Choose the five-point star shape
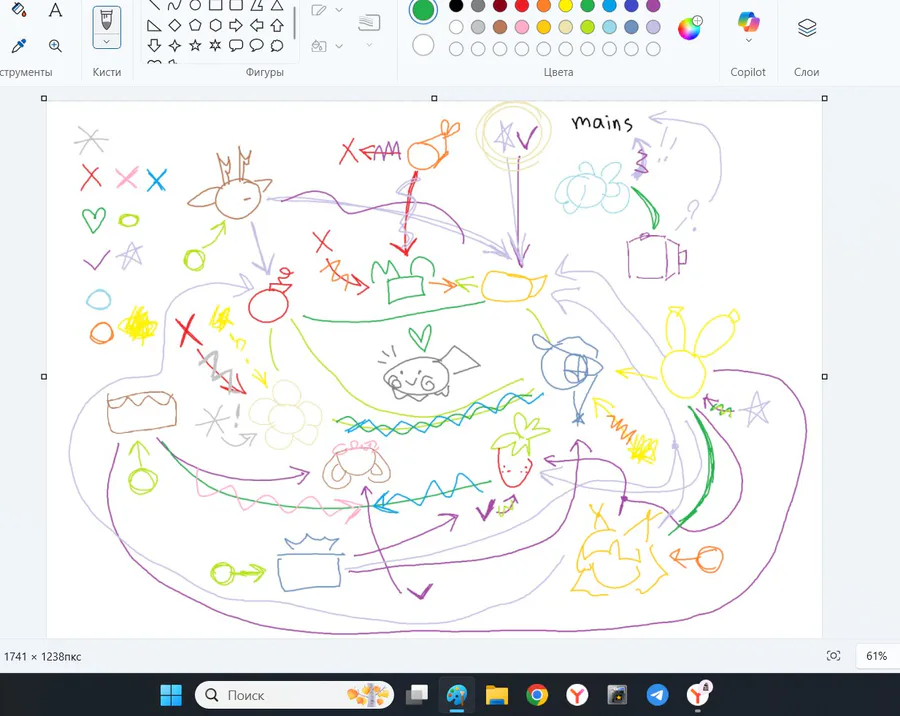 coord(195,45)
